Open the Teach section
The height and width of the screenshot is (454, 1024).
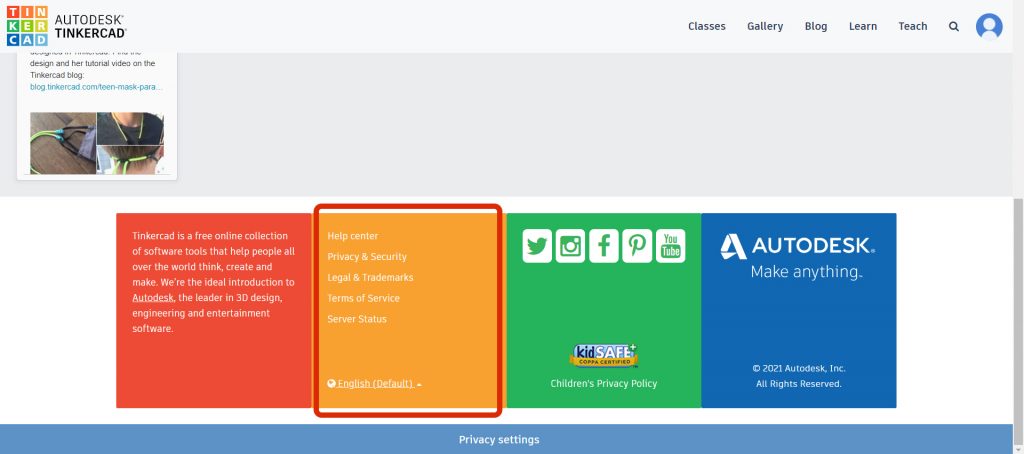pos(912,27)
